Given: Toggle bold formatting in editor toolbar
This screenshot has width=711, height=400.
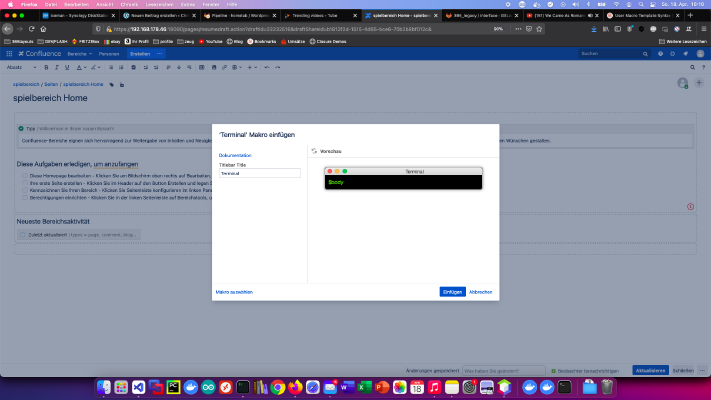Looking at the screenshot, I should click(46, 68).
